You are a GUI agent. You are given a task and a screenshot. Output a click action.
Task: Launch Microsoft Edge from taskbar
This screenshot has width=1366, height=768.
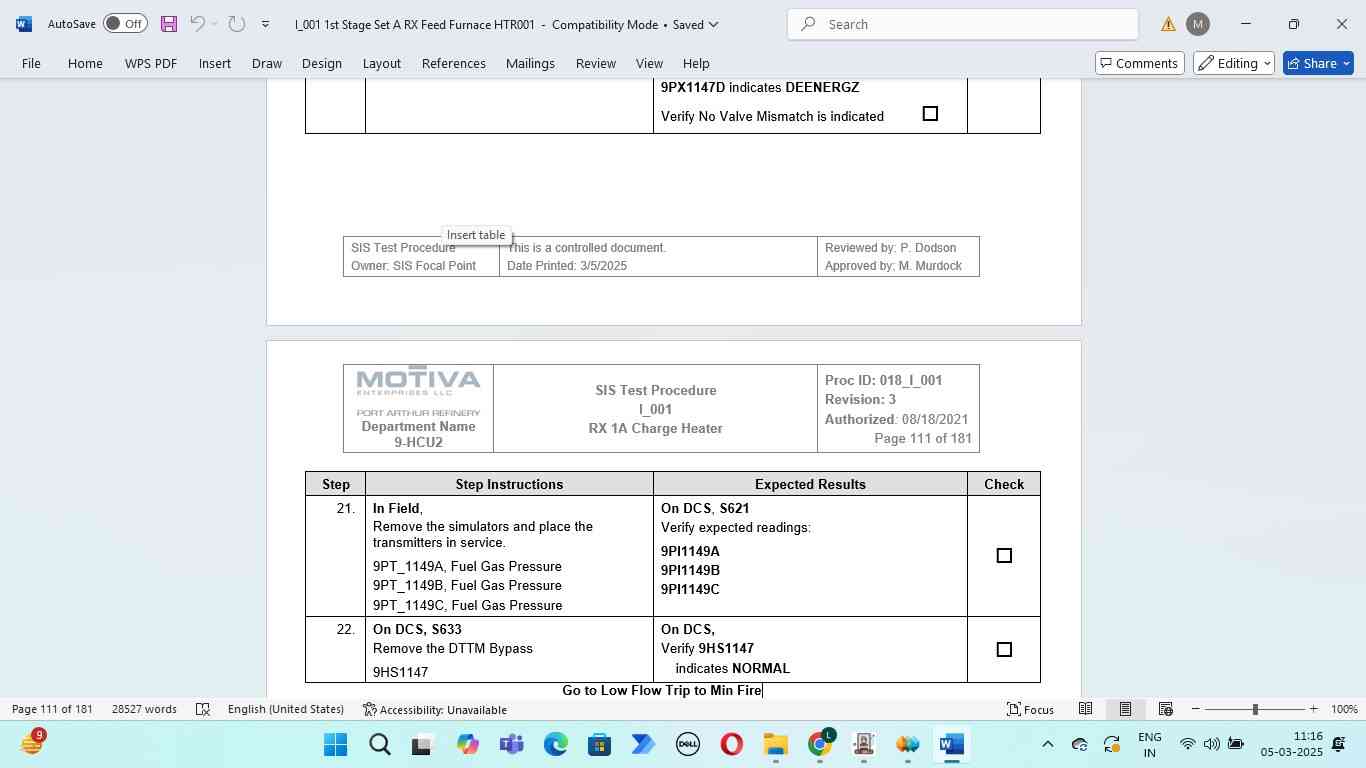[556, 744]
